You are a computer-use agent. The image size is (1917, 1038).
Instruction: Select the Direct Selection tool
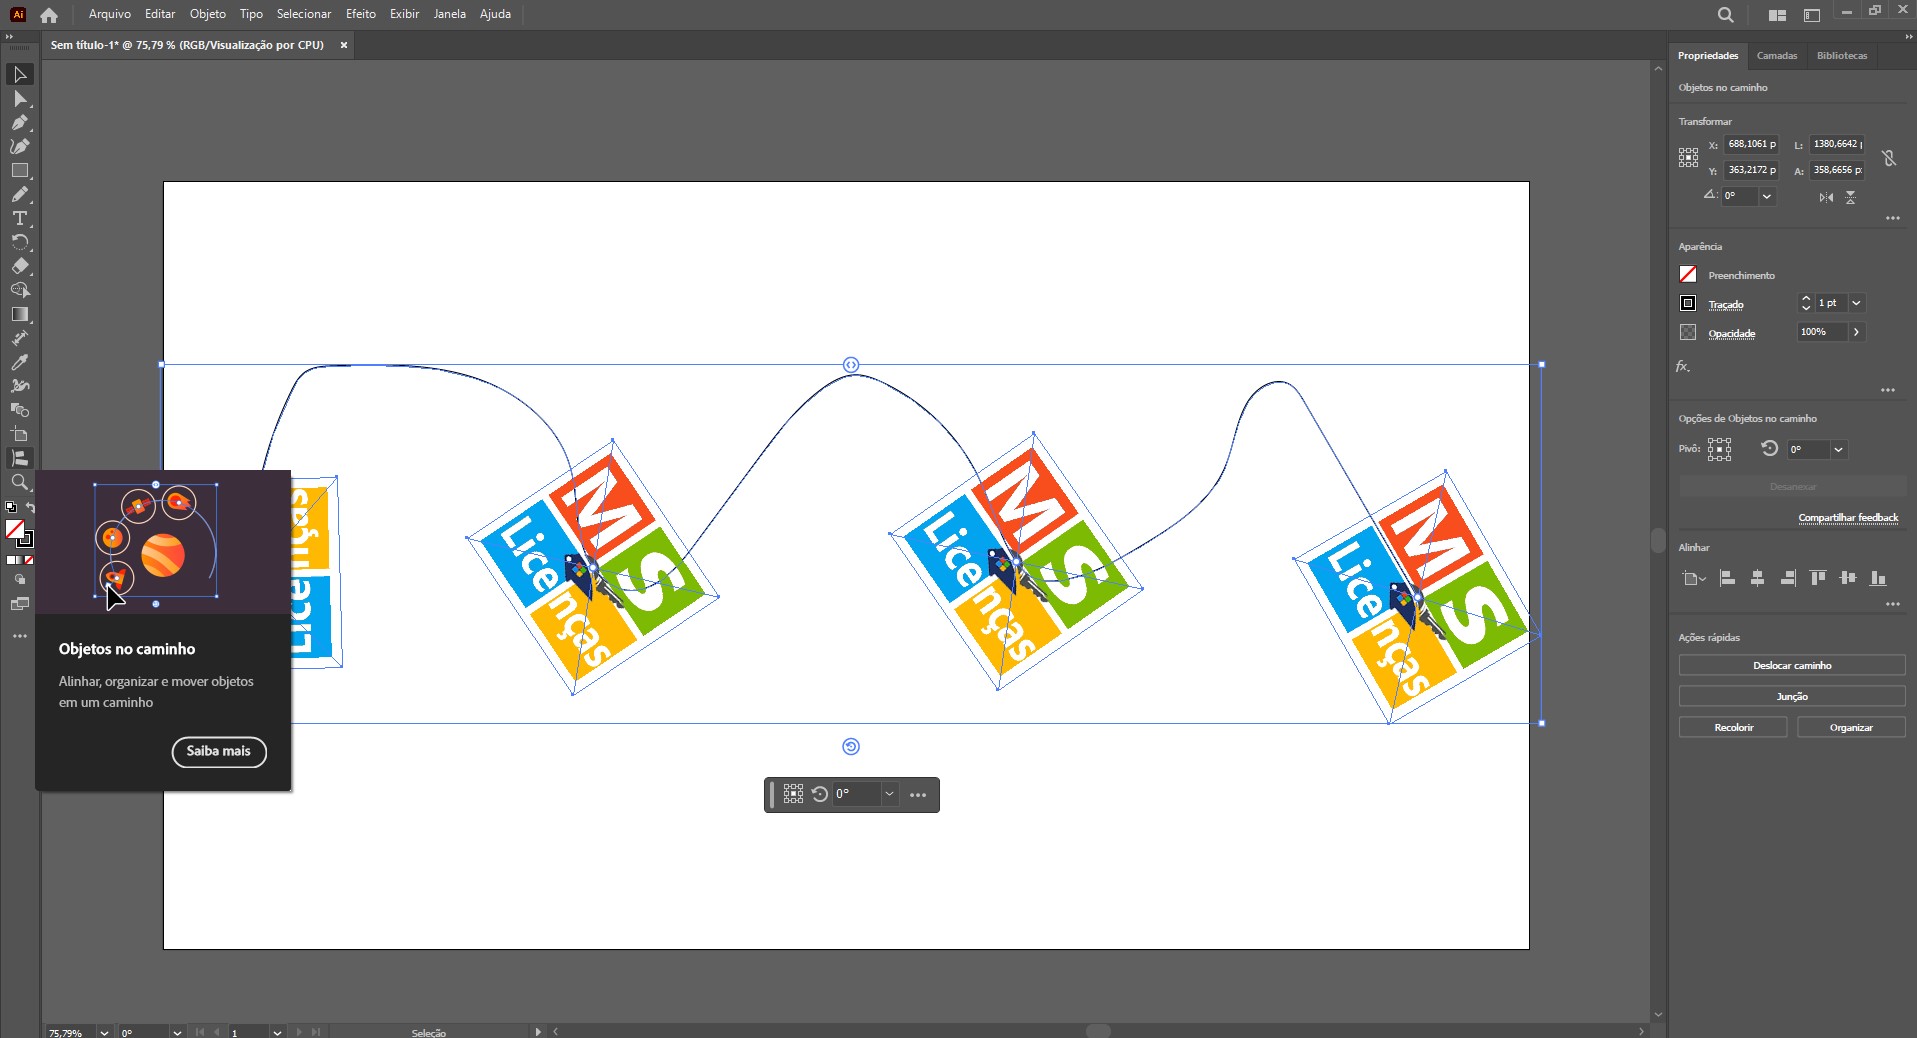[x=19, y=99]
